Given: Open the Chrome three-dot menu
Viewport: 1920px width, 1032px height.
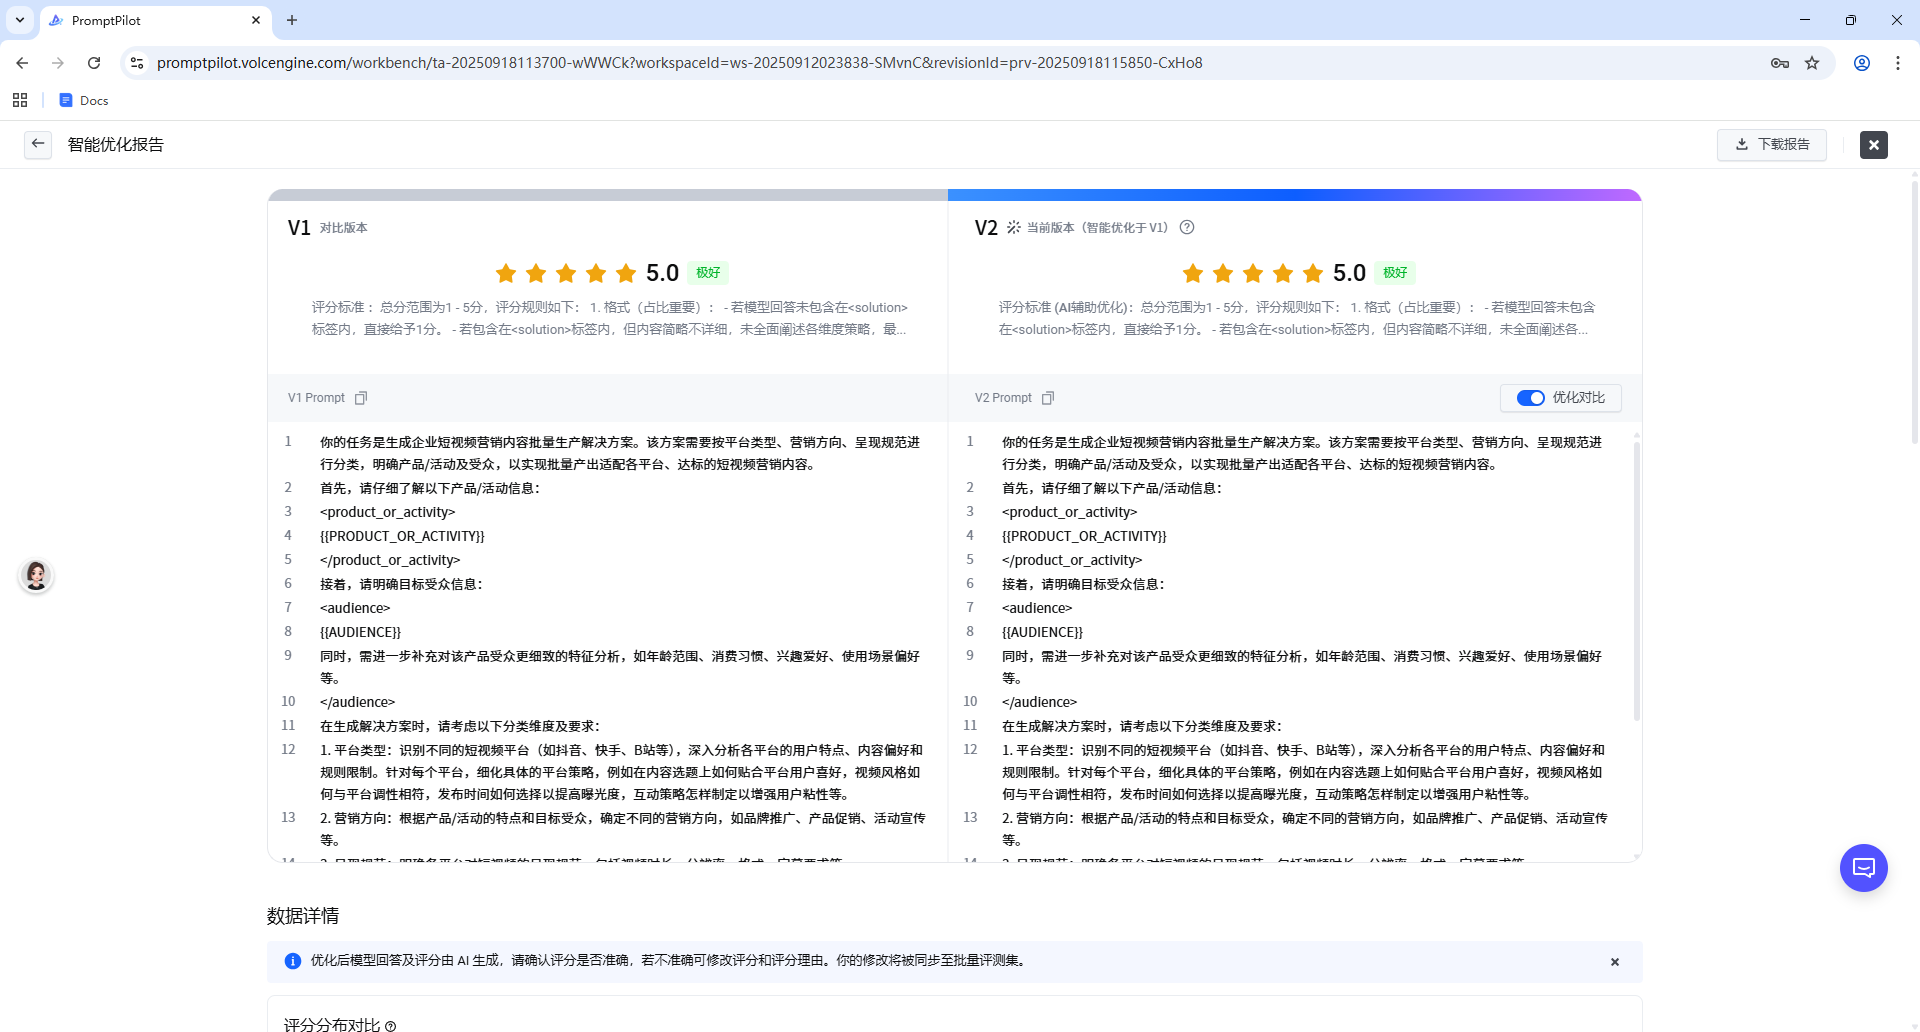Looking at the screenshot, I should (x=1898, y=63).
